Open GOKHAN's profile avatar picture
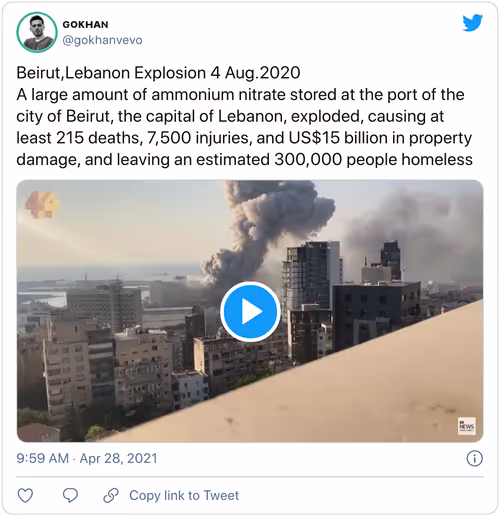 point(37,32)
